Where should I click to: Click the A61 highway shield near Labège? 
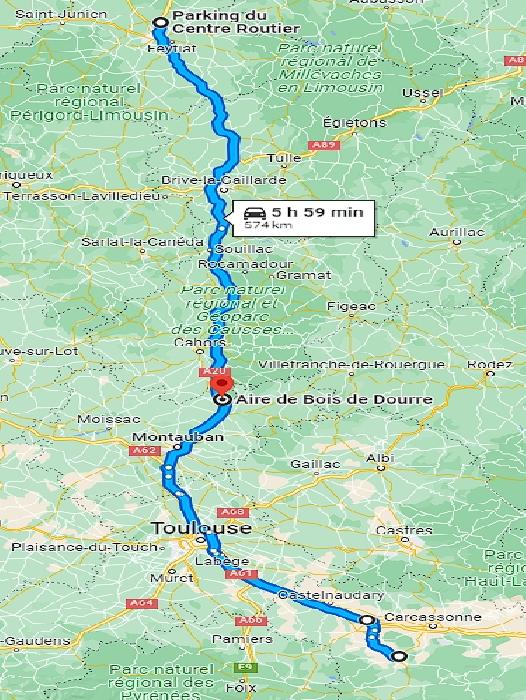click(x=242, y=574)
